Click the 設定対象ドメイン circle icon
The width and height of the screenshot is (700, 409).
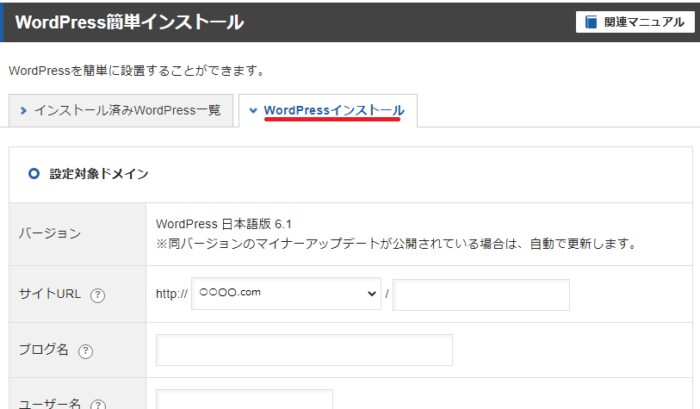tap(34, 173)
